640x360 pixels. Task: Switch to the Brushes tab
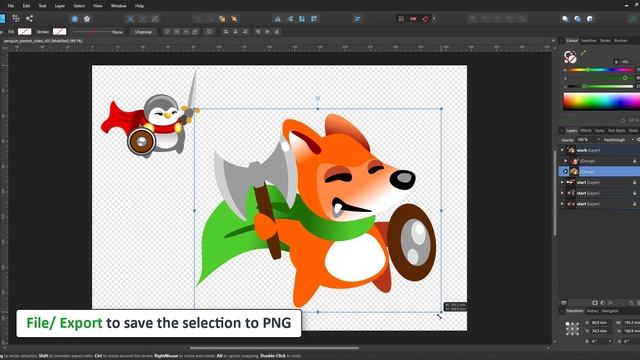(620, 40)
